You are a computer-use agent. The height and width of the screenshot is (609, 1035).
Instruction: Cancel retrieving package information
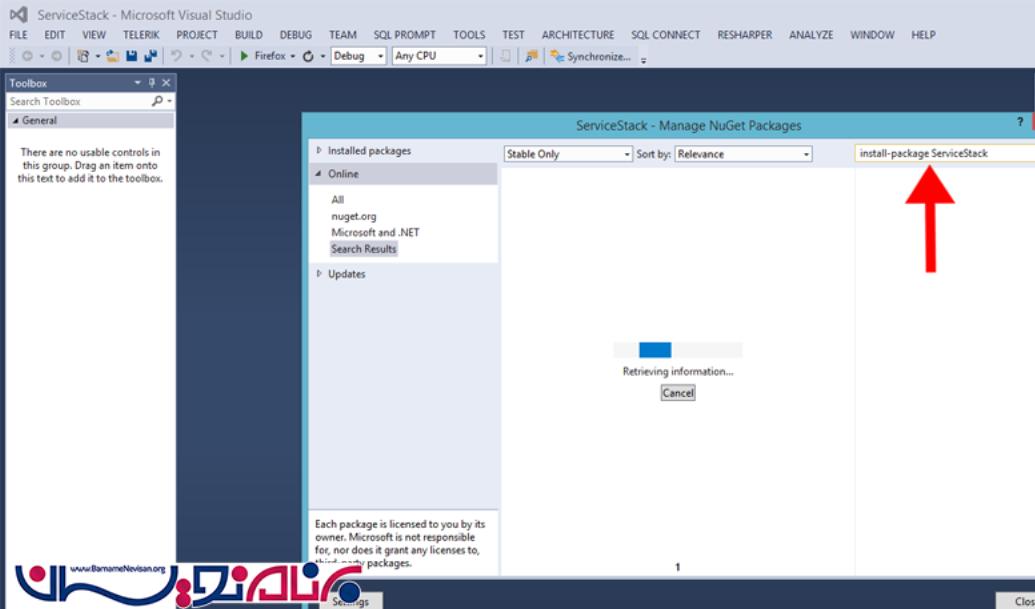coord(678,393)
